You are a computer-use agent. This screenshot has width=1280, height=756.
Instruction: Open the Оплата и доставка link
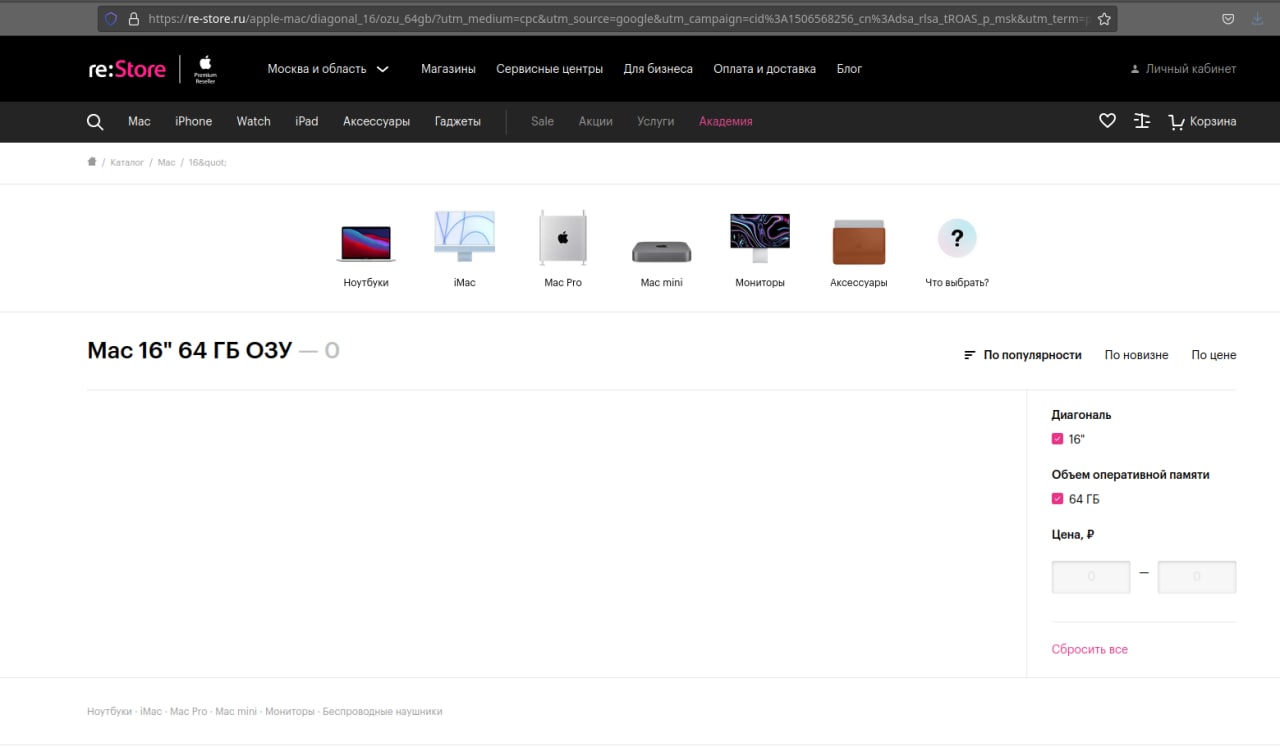click(x=764, y=69)
